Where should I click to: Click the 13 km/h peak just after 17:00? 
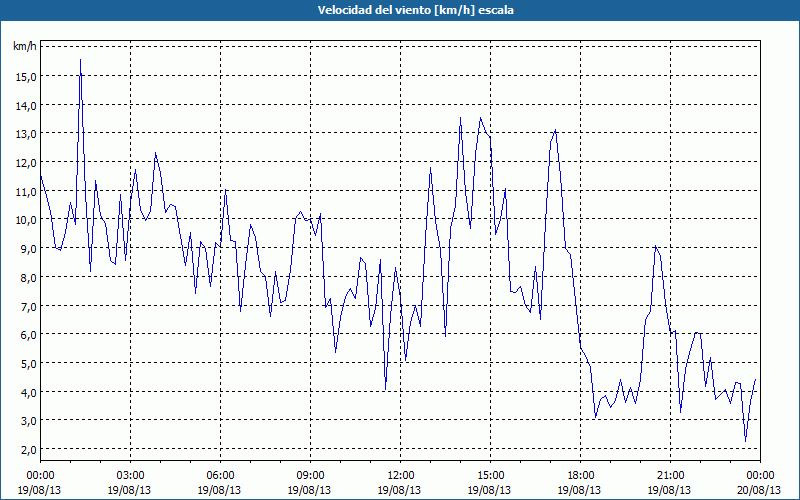(x=555, y=130)
